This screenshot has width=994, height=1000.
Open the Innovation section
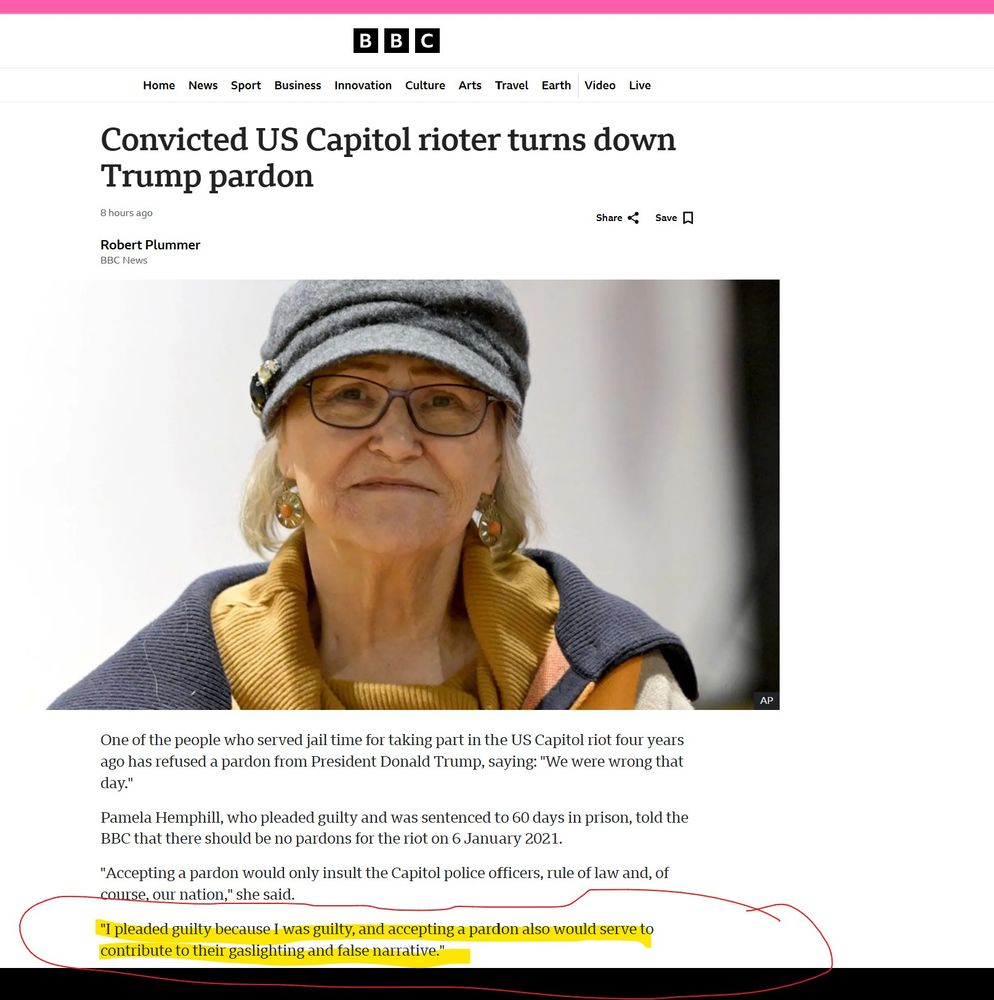[x=363, y=85]
